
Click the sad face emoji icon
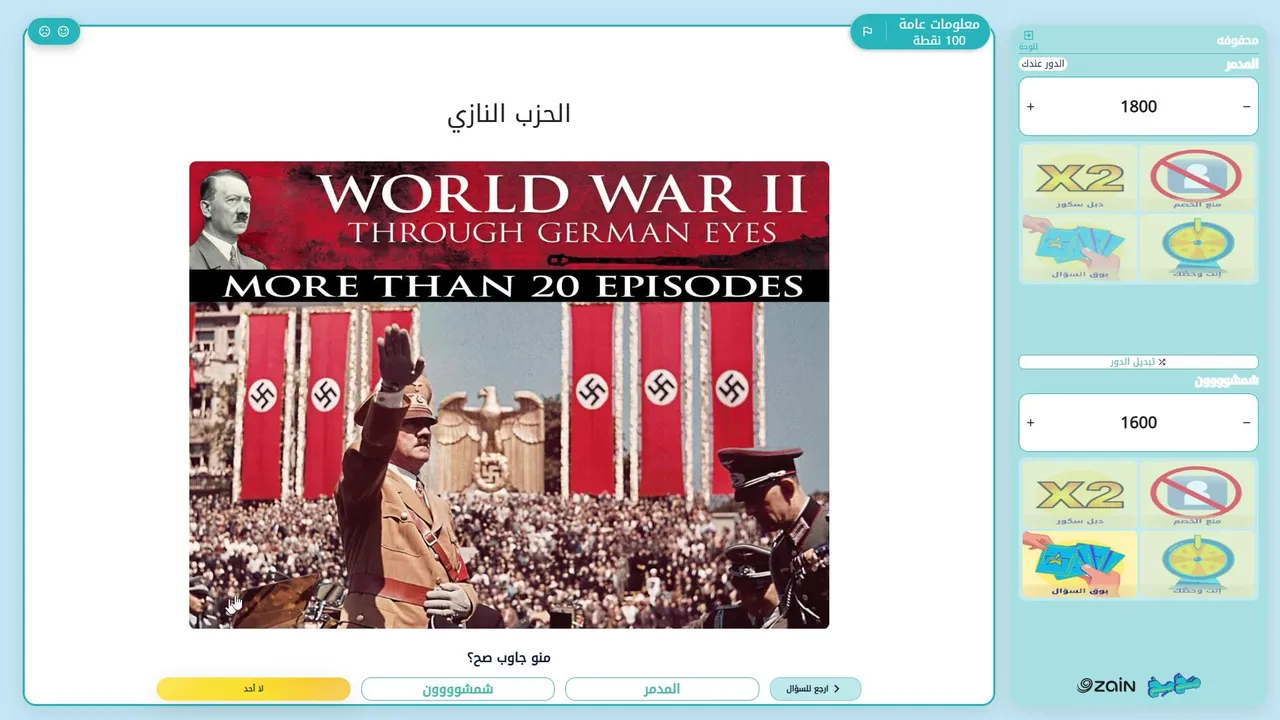point(44,32)
